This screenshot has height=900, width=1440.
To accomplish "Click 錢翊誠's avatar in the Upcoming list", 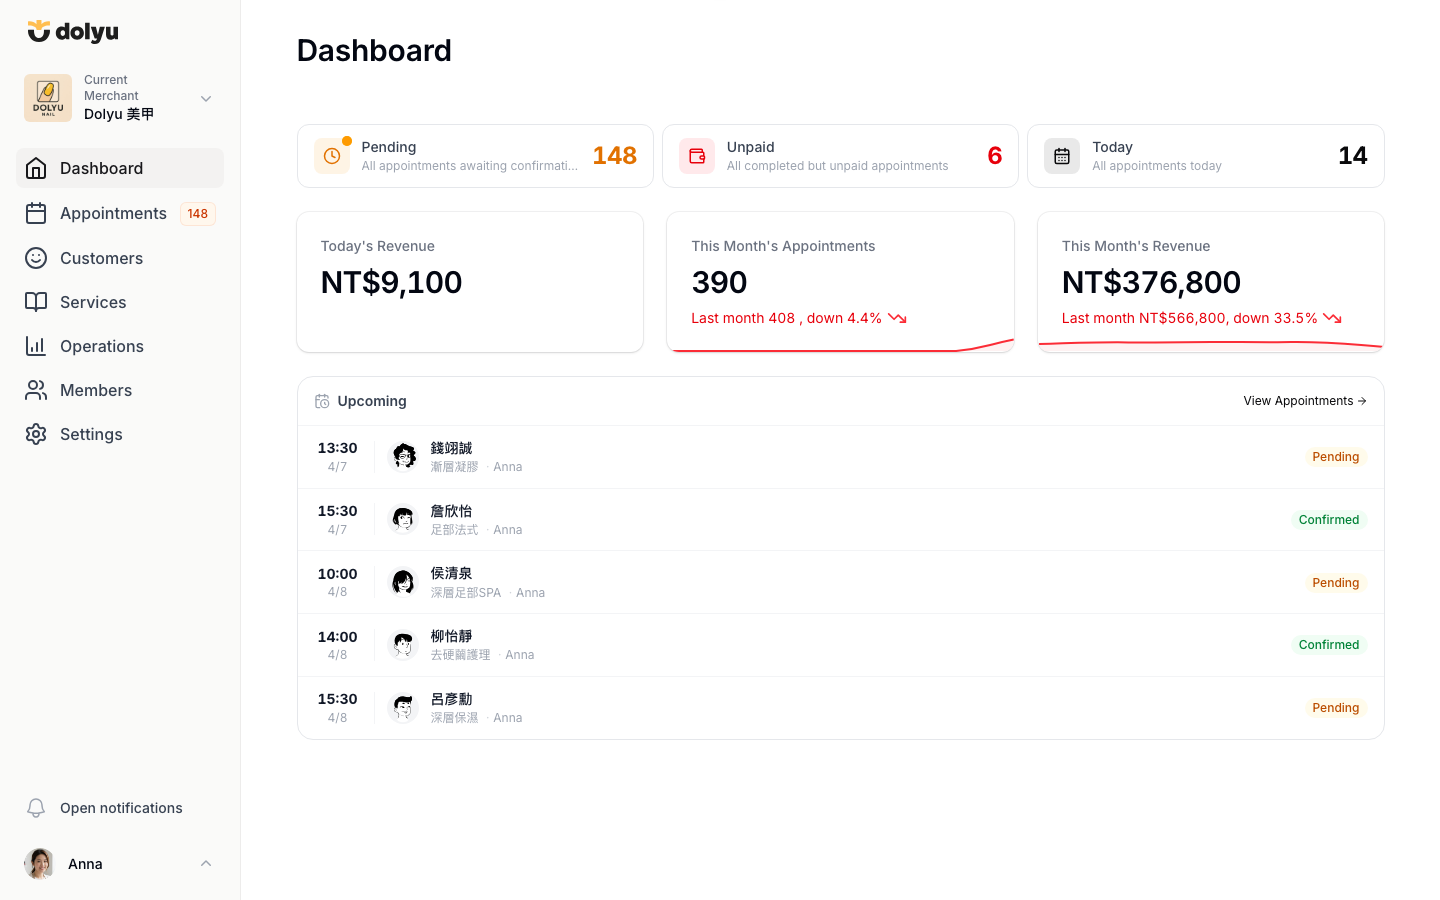I will pos(403,455).
